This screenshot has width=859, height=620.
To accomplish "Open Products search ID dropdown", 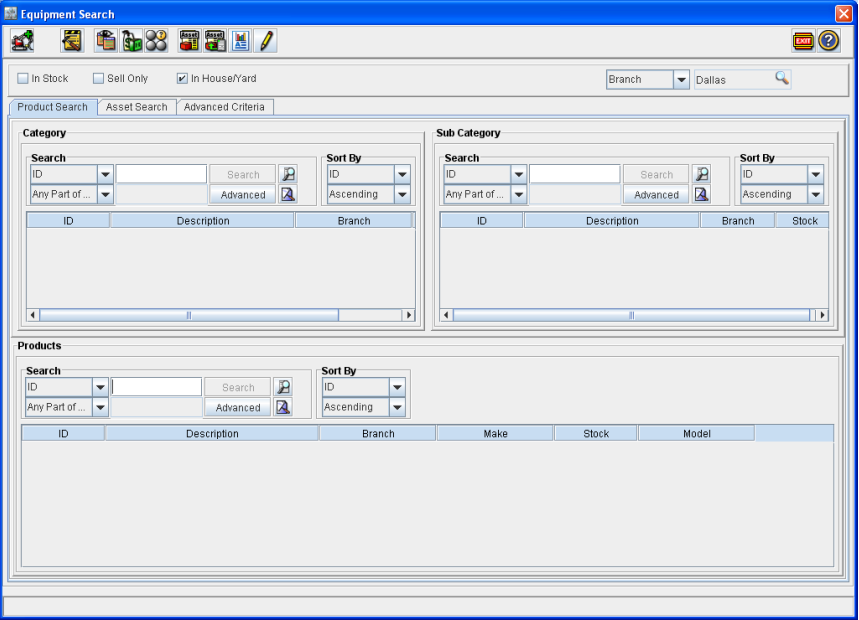I will click(100, 387).
